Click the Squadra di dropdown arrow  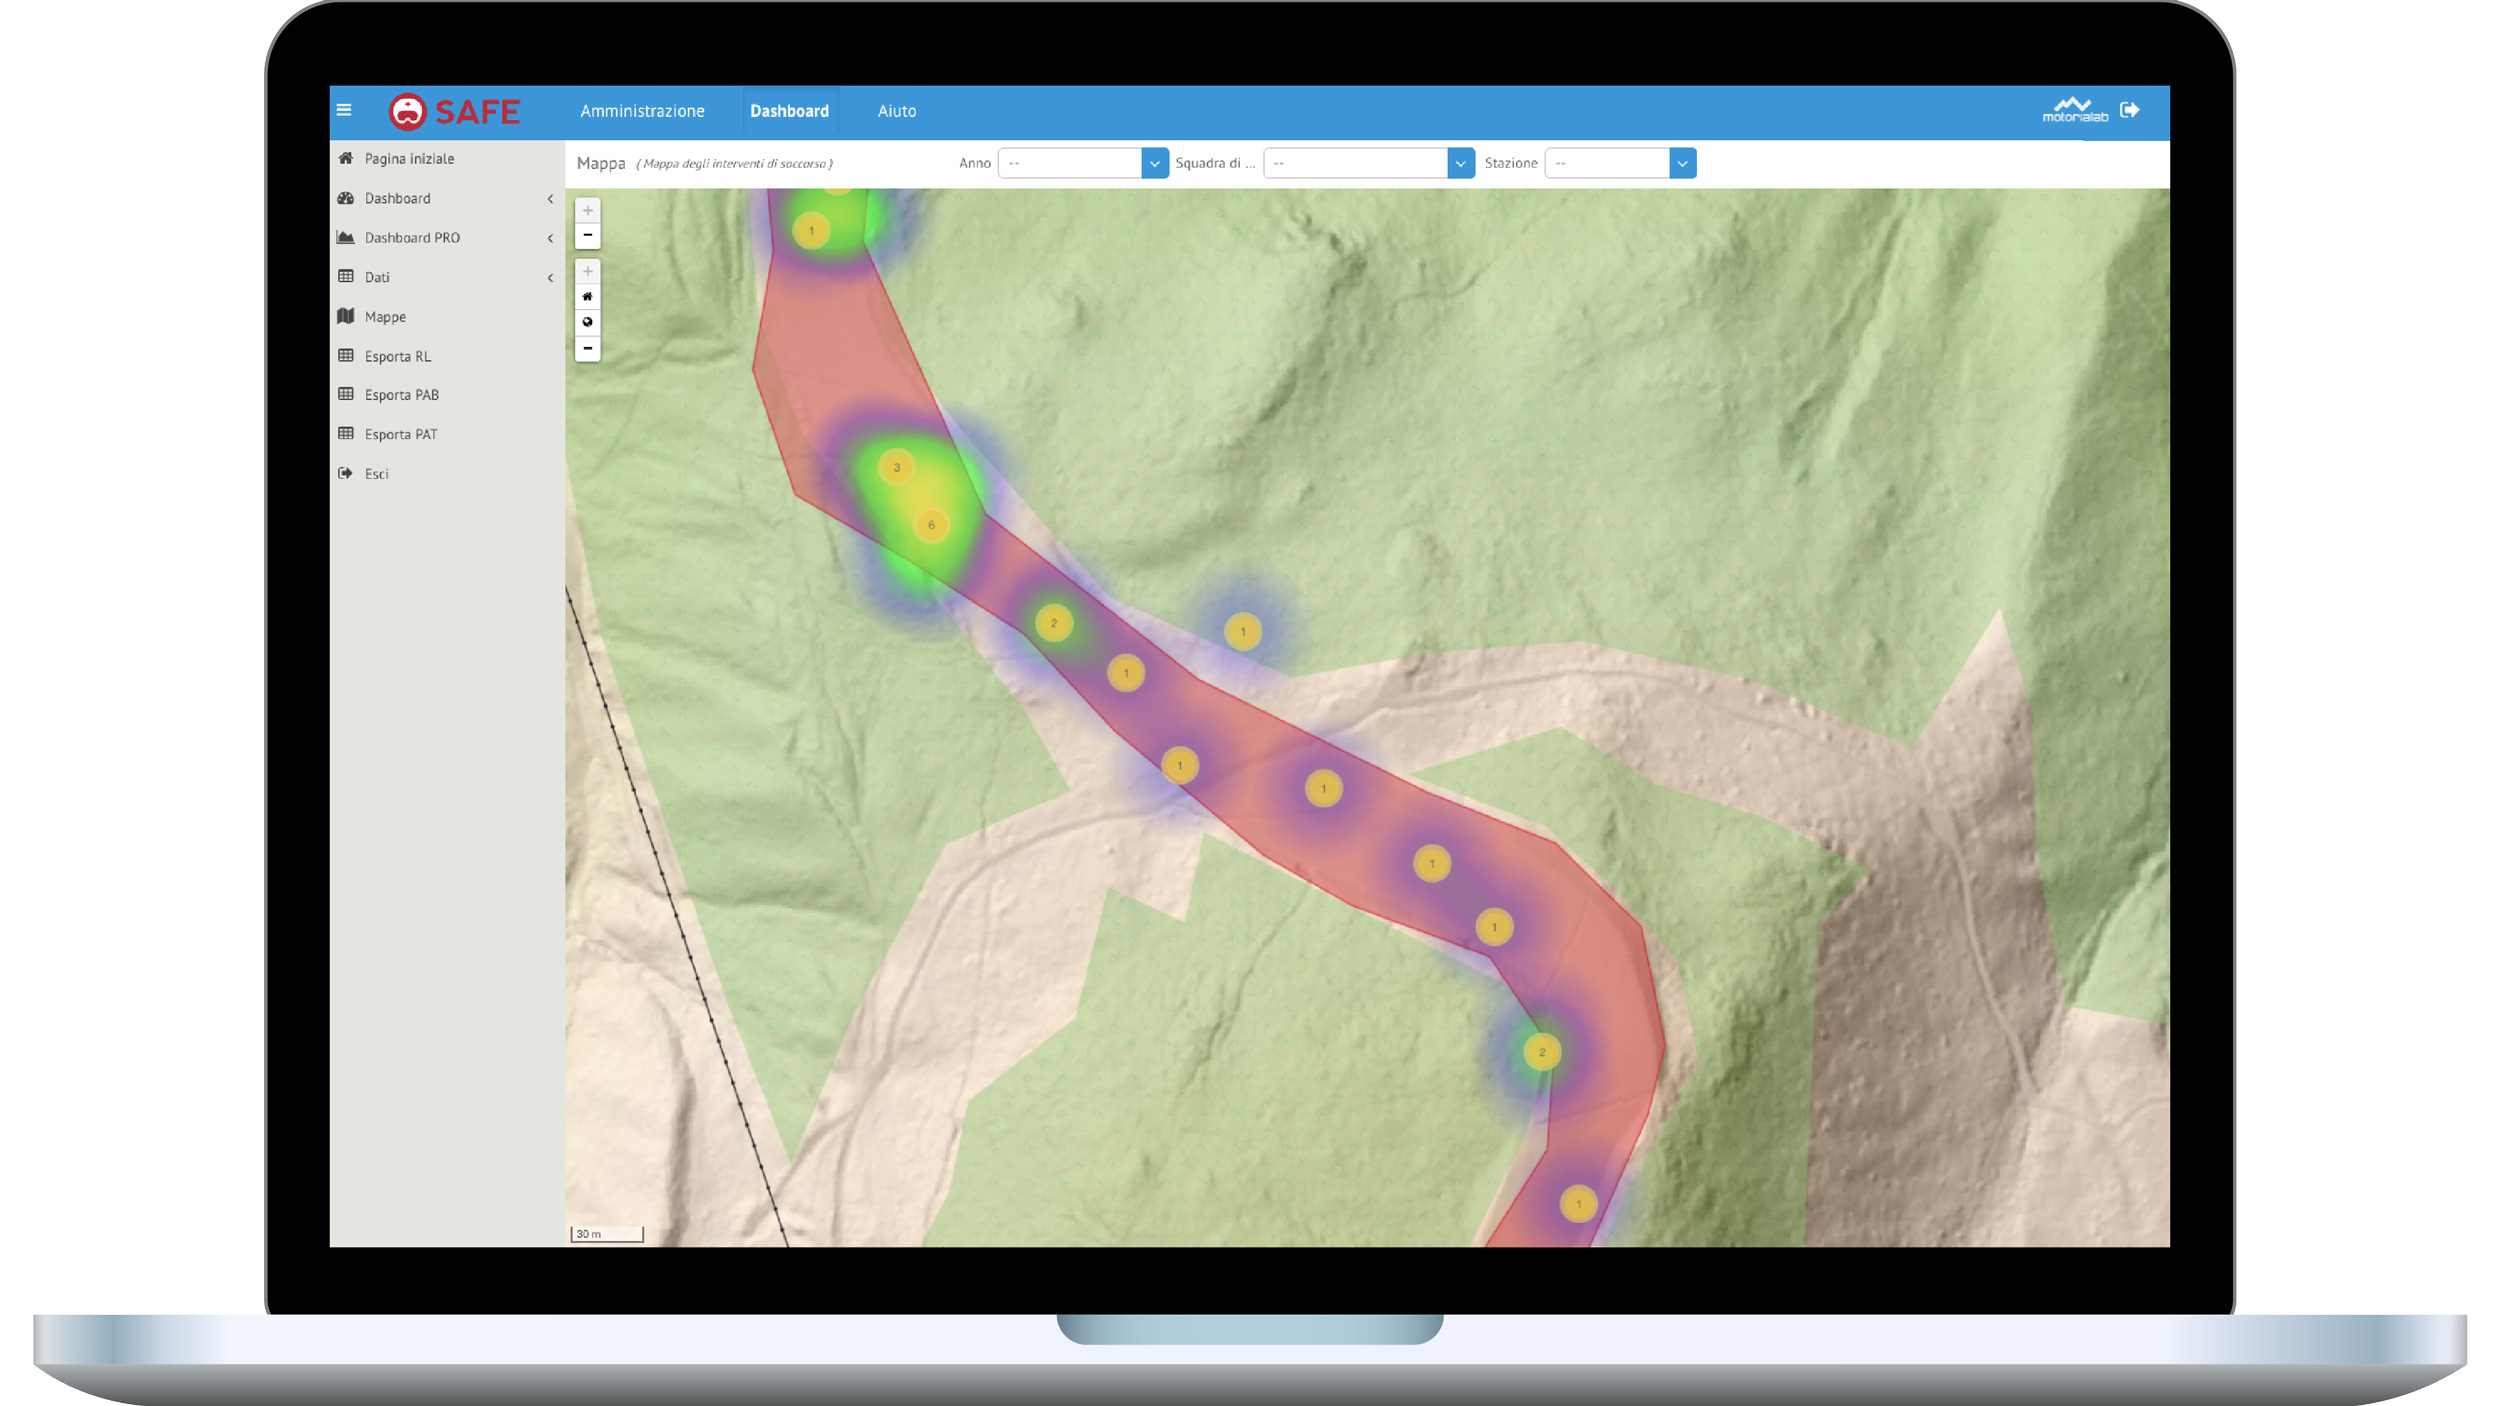coord(1461,163)
